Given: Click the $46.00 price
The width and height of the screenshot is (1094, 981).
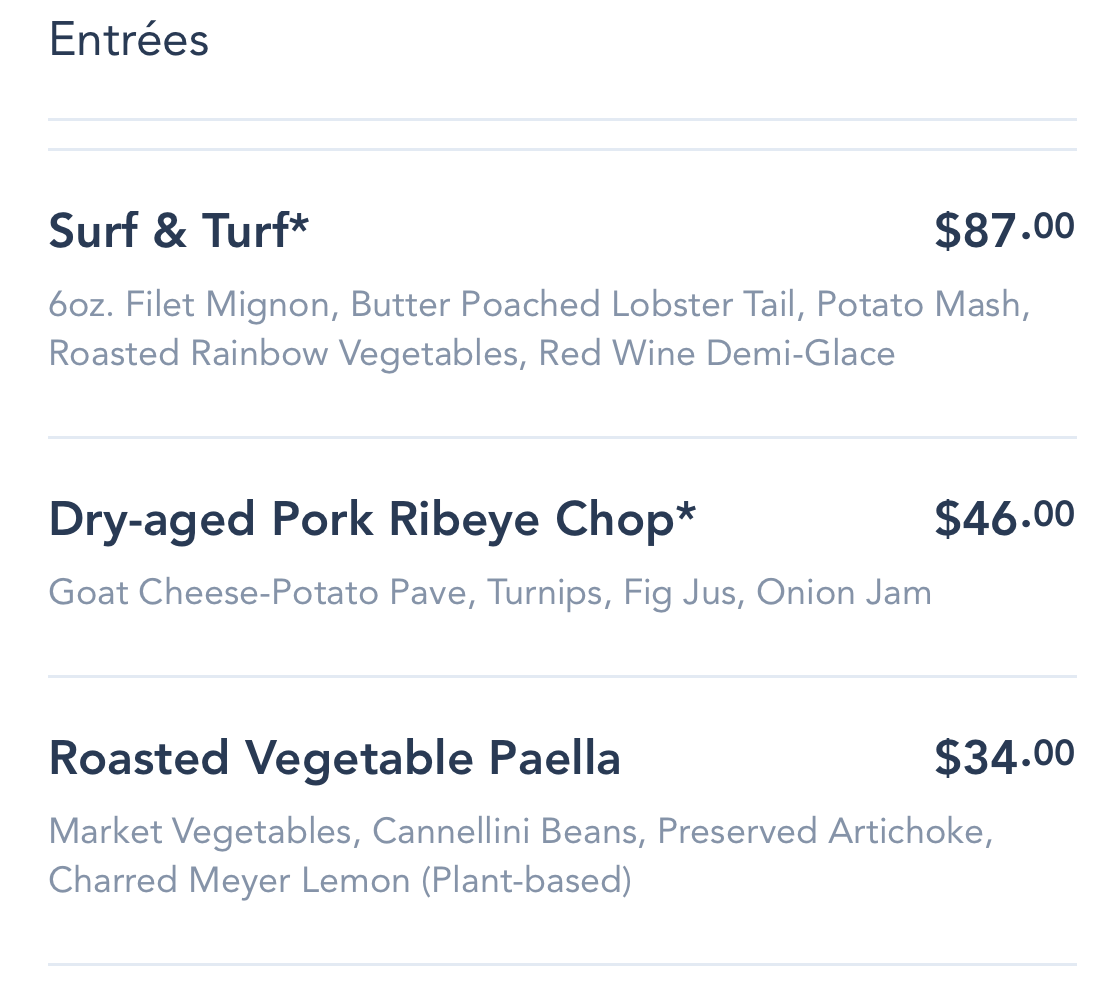Looking at the screenshot, I should pyautogui.click(x=1003, y=518).
